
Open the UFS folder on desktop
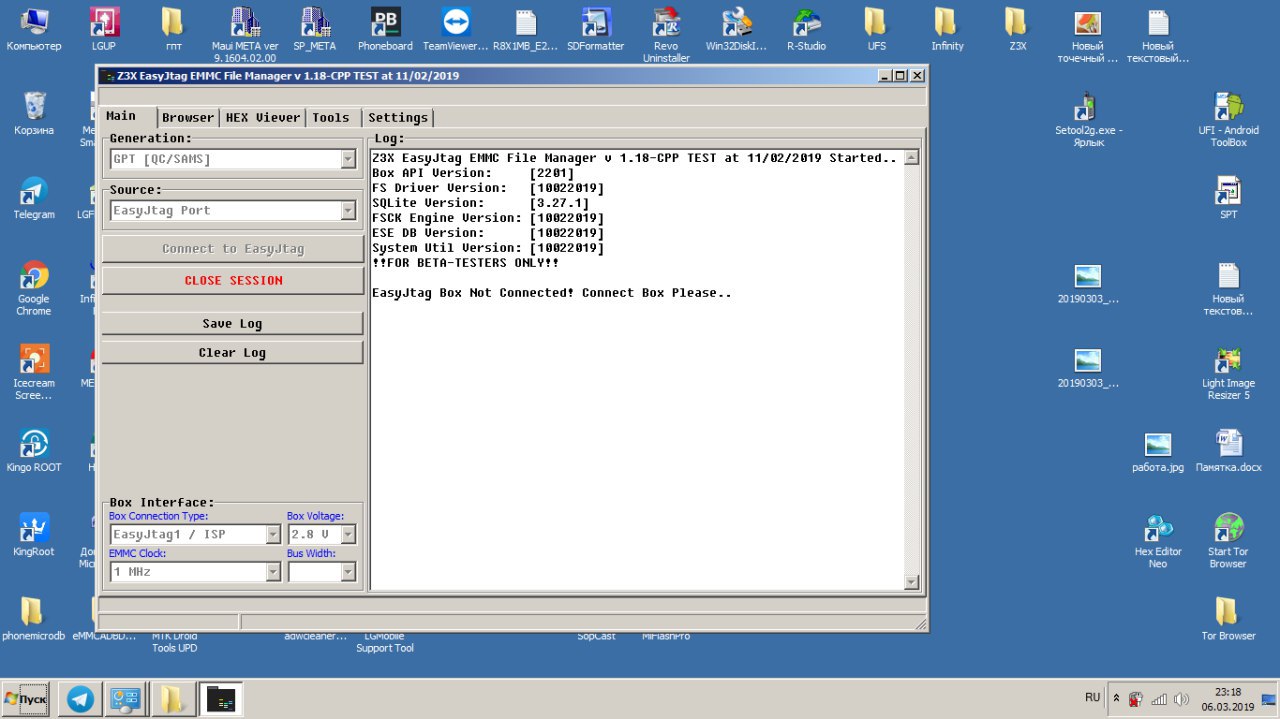(876, 30)
